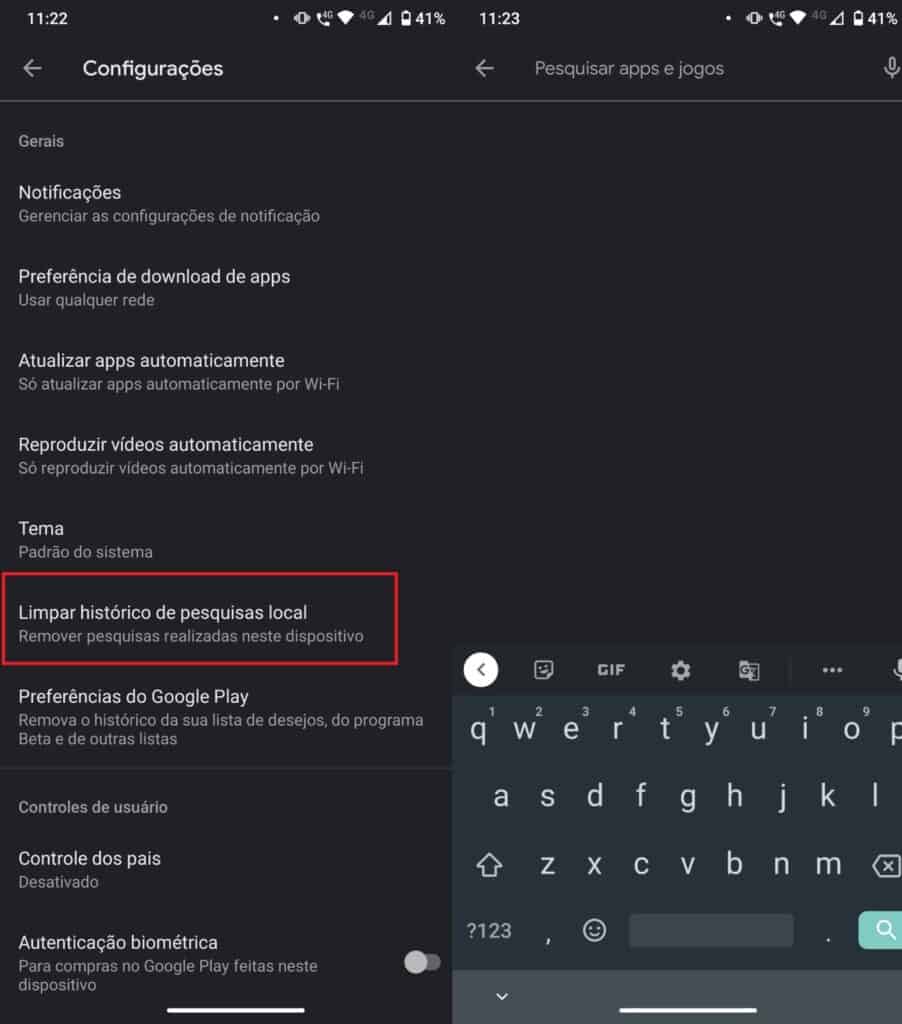Image resolution: width=902 pixels, height=1024 pixels.
Task: Switch keyboard to ?123 symbols
Action: [x=489, y=931]
